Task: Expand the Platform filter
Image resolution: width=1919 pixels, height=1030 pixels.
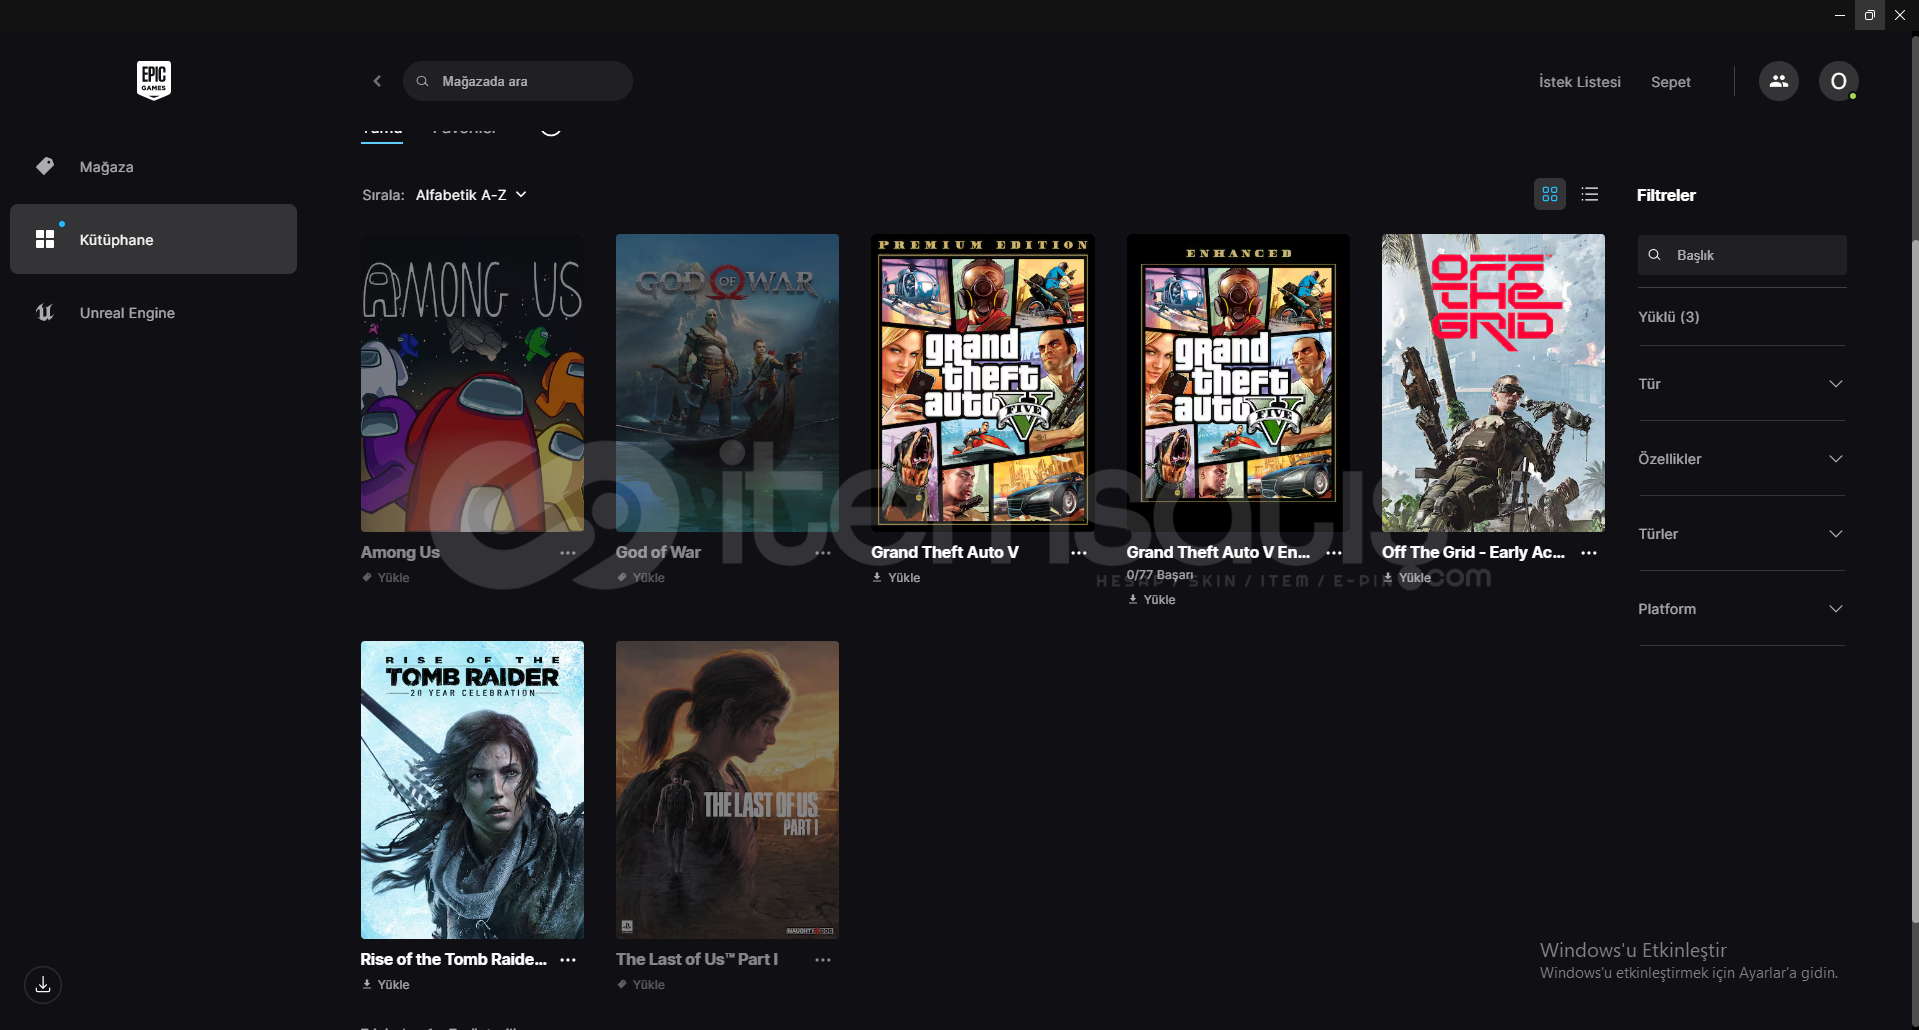Action: pos(1742,609)
